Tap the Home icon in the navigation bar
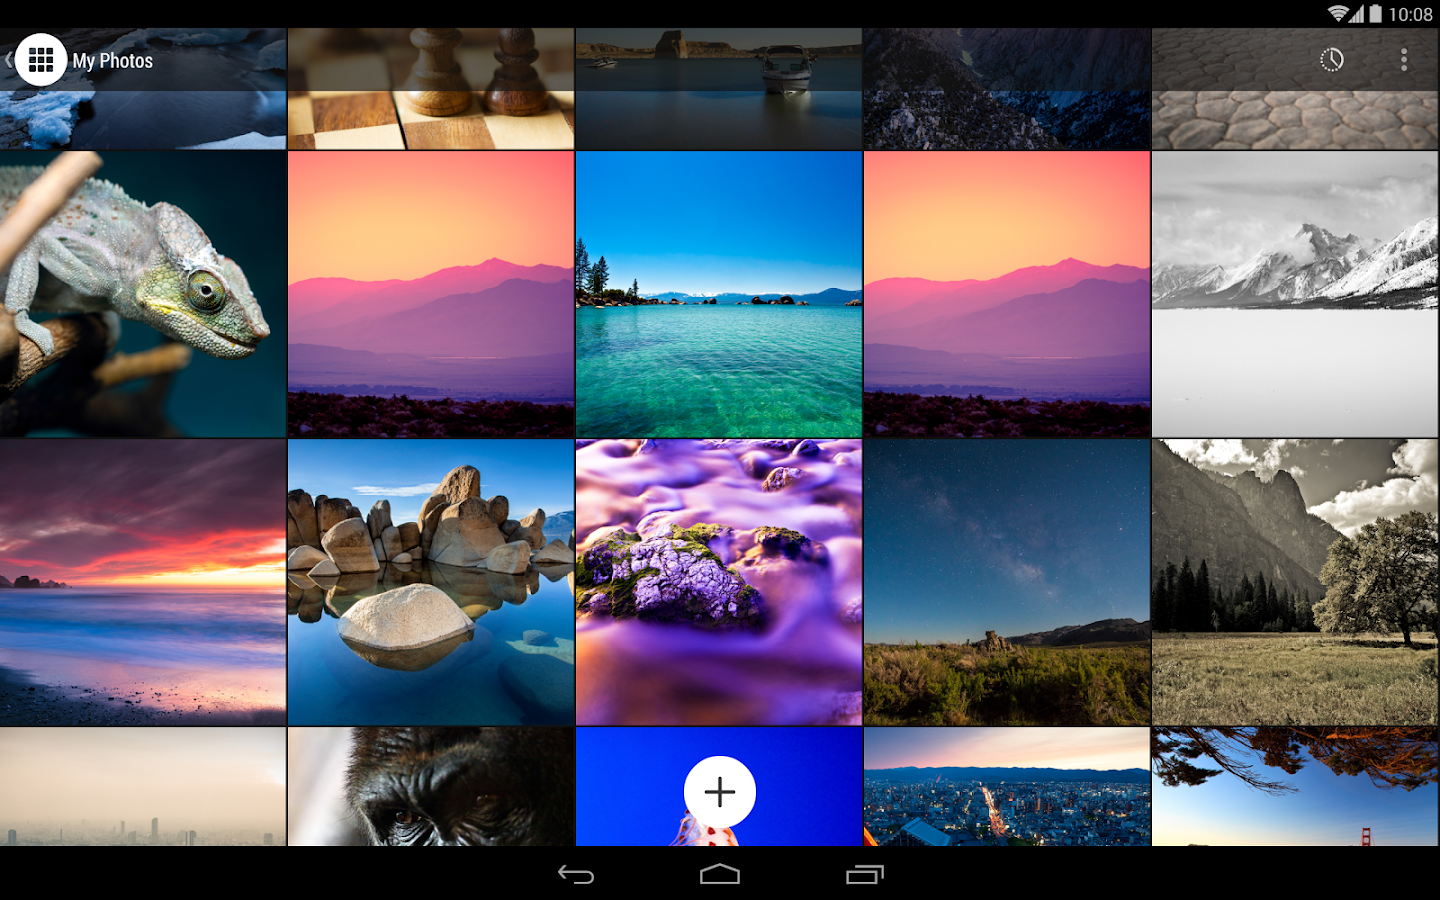This screenshot has width=1440, height=900. click(719, 875)
